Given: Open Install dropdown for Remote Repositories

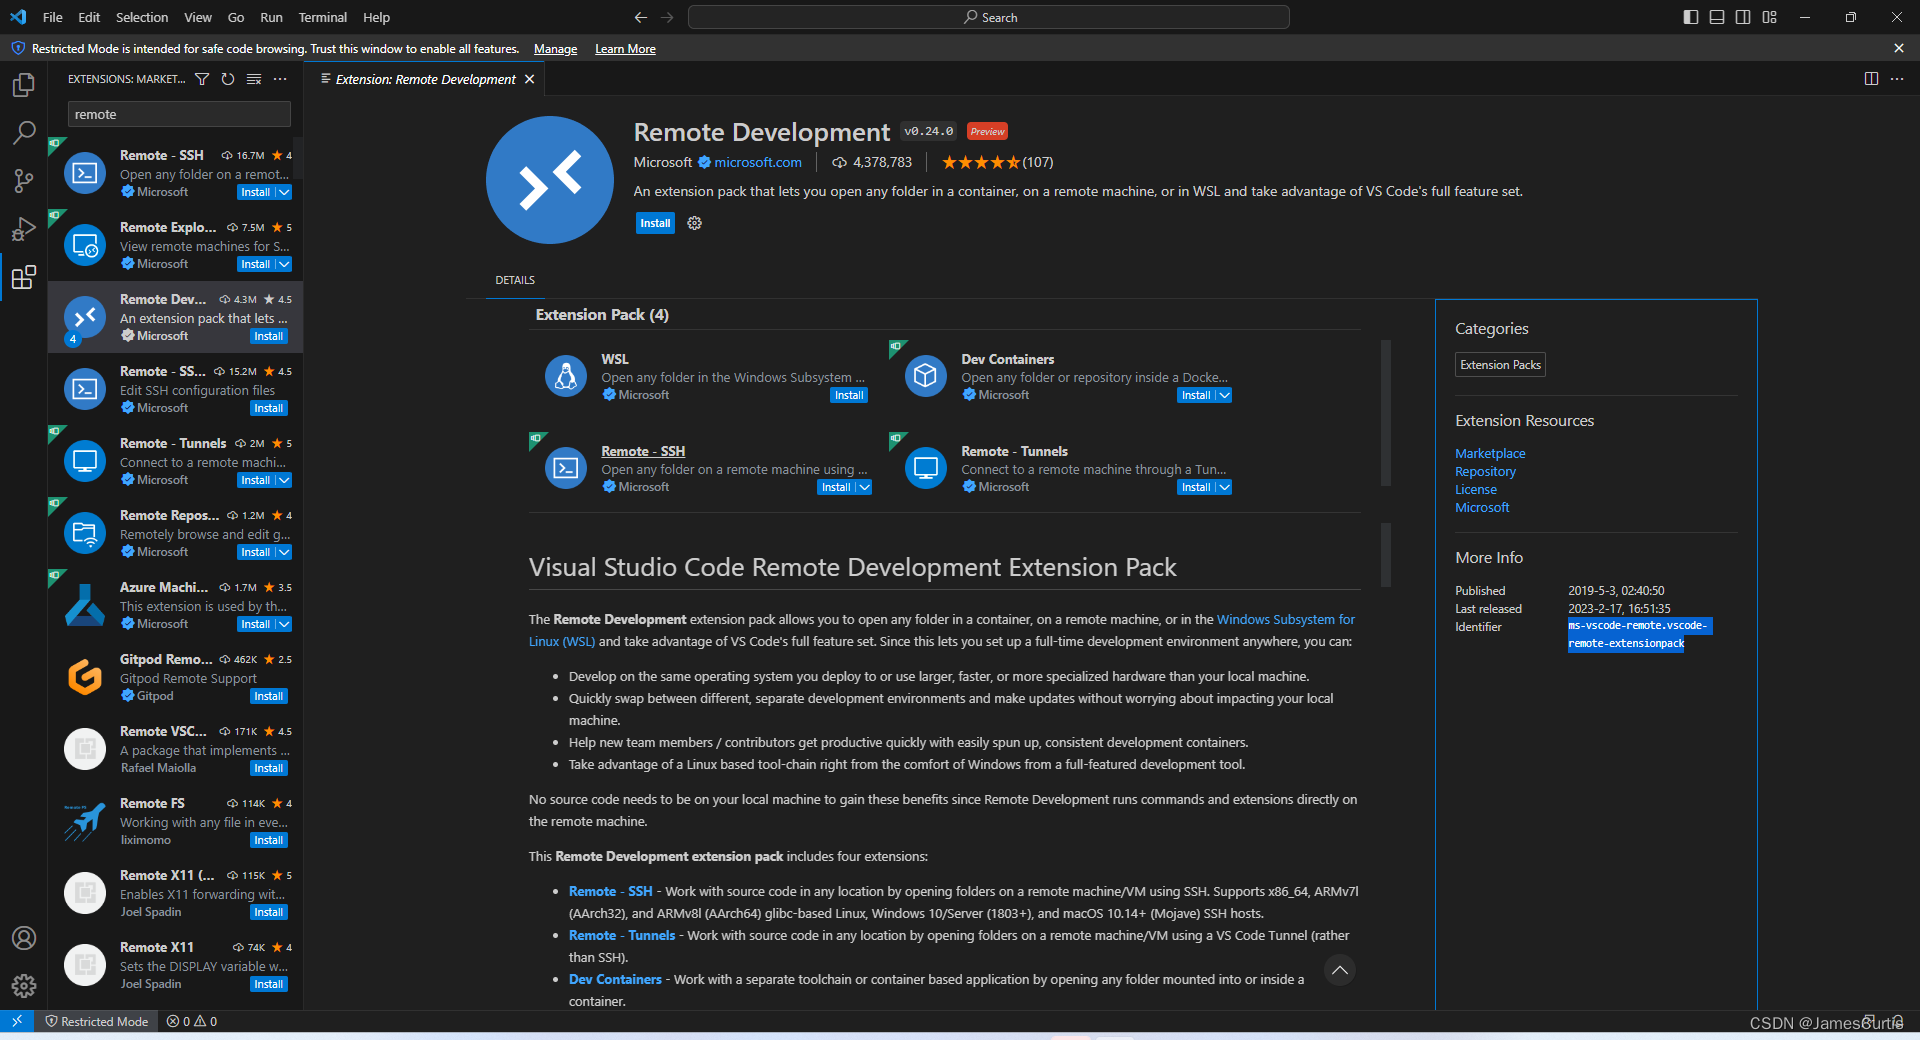Looking at the screenshot, I should pos(284,552).
